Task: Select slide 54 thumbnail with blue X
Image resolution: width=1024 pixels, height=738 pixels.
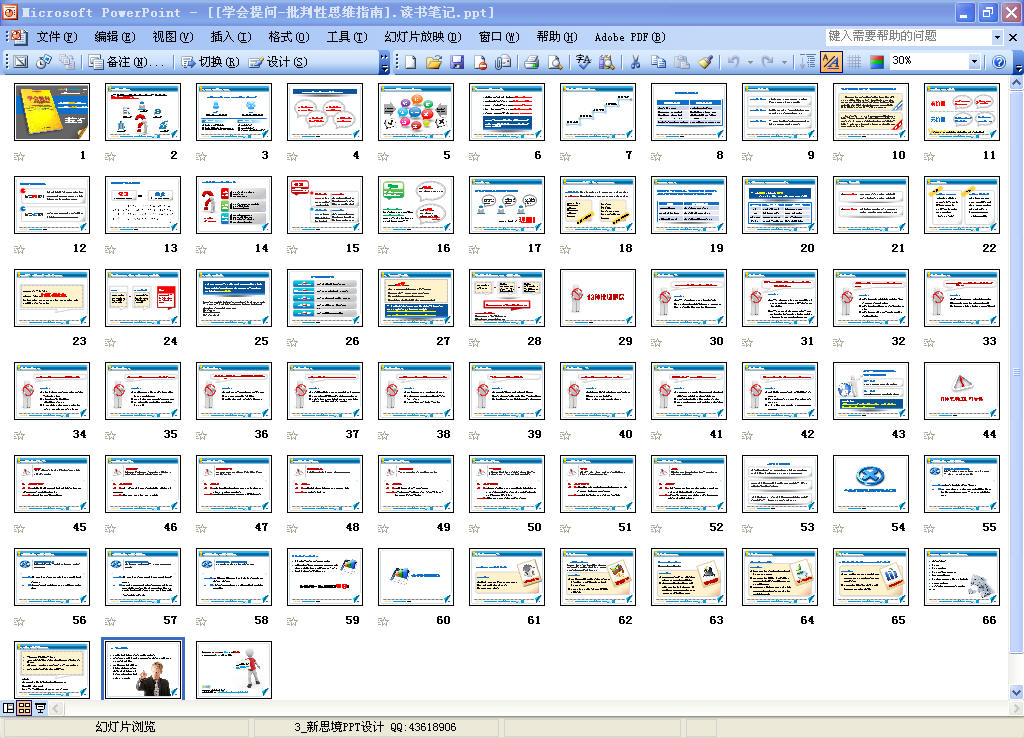Action: 871,484
